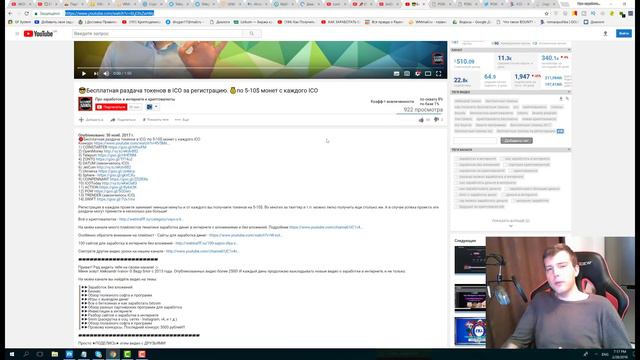This screenshot has height=360, width=640.
Task: Check the 'как заработать деньги' channel tag
Action: pos(457,189)
